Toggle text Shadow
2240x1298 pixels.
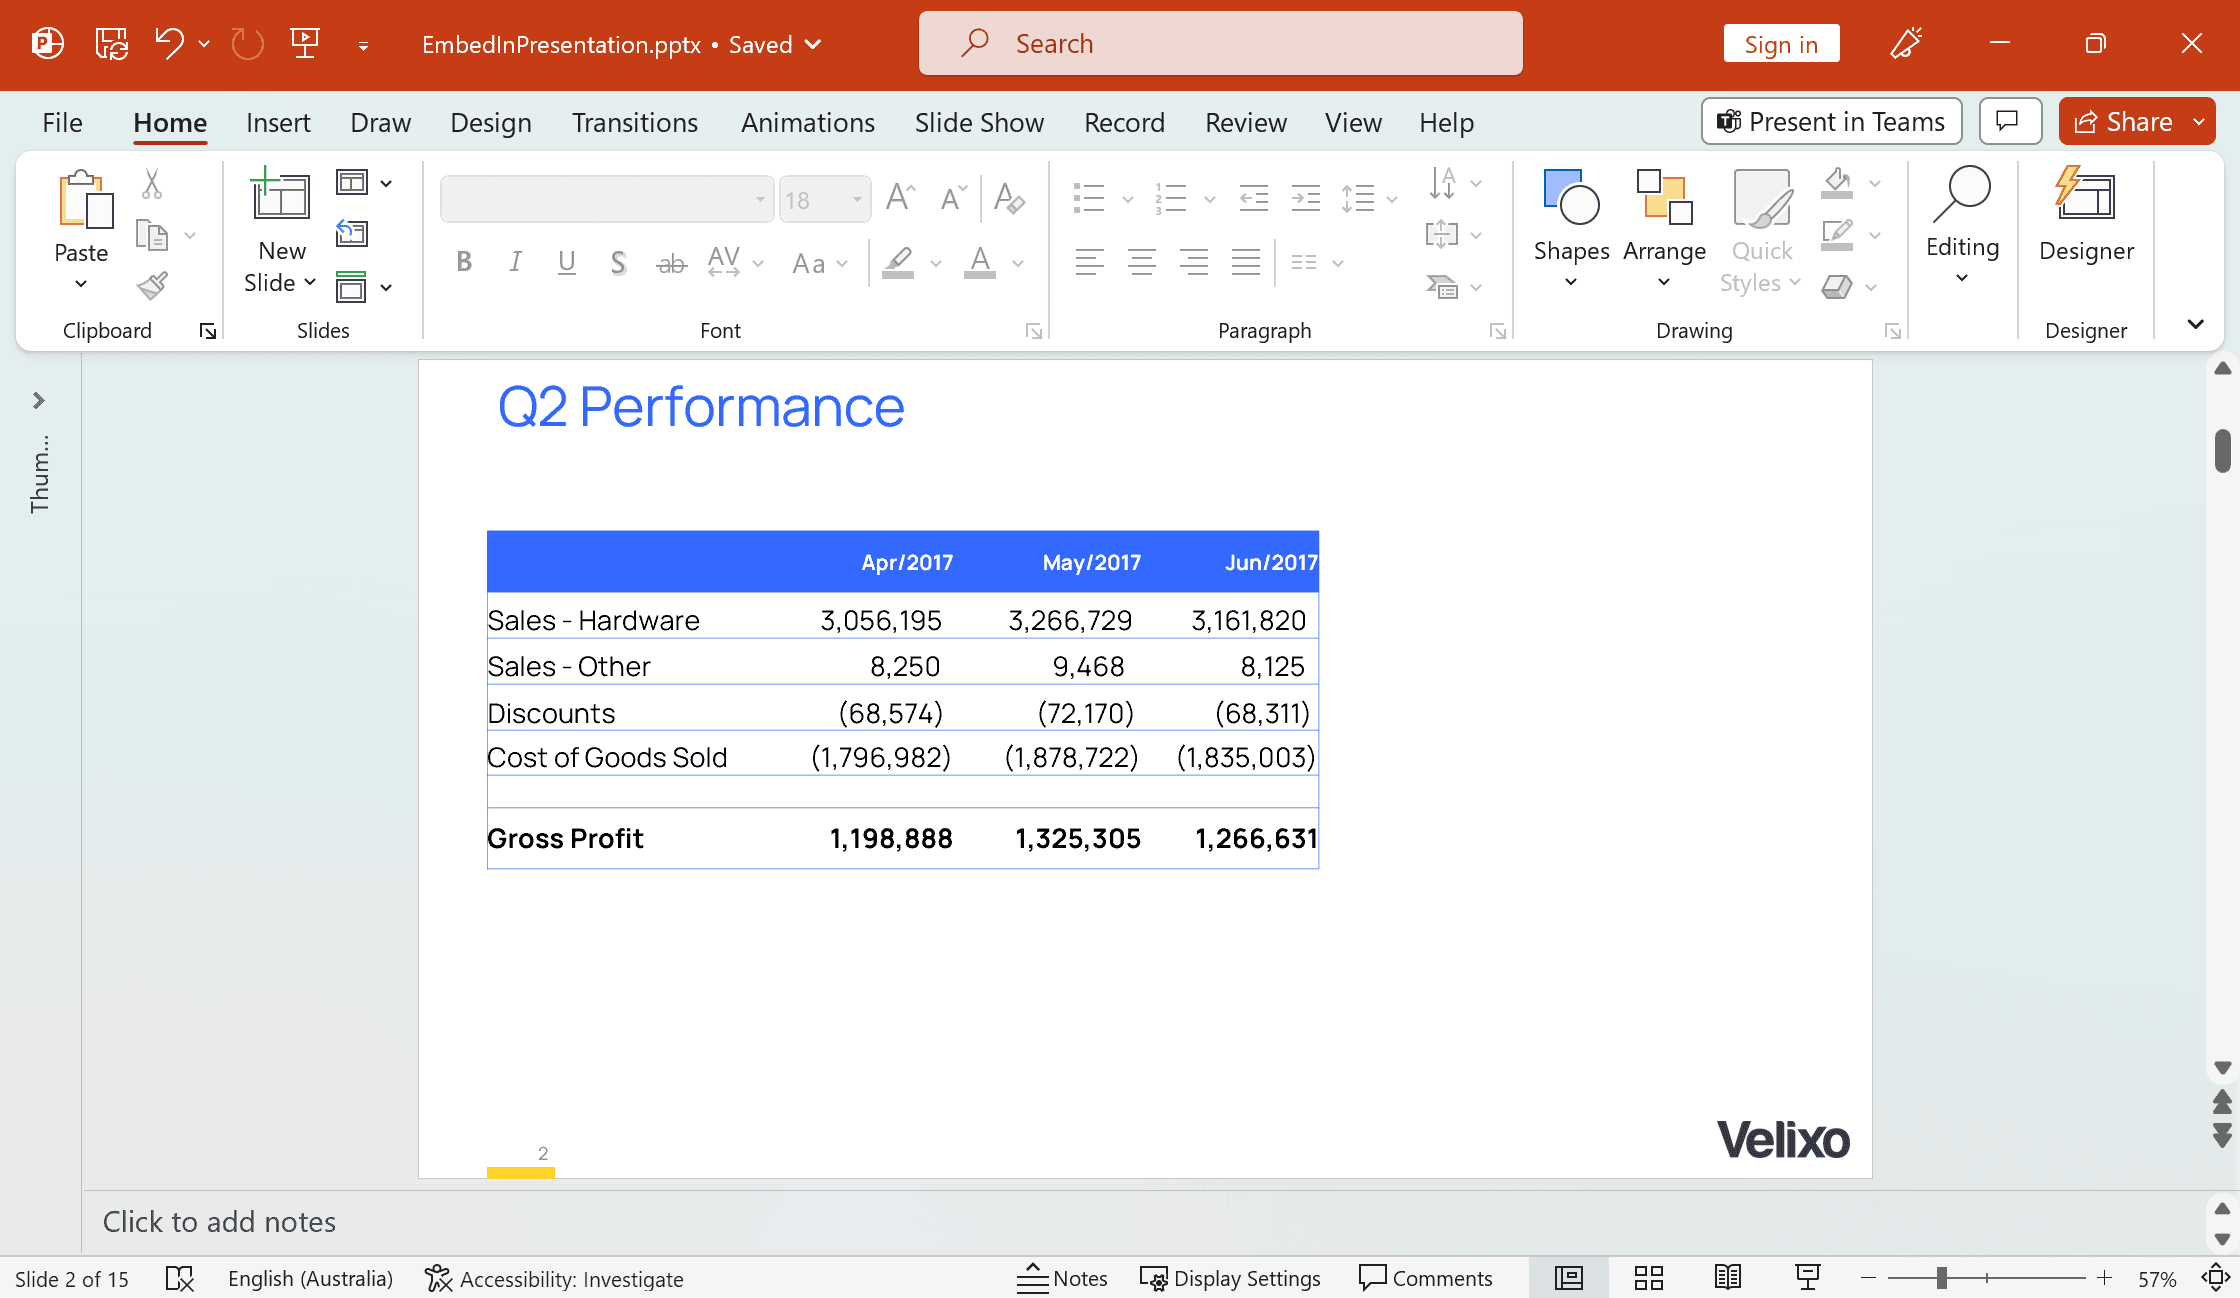[x=619, y=262]
